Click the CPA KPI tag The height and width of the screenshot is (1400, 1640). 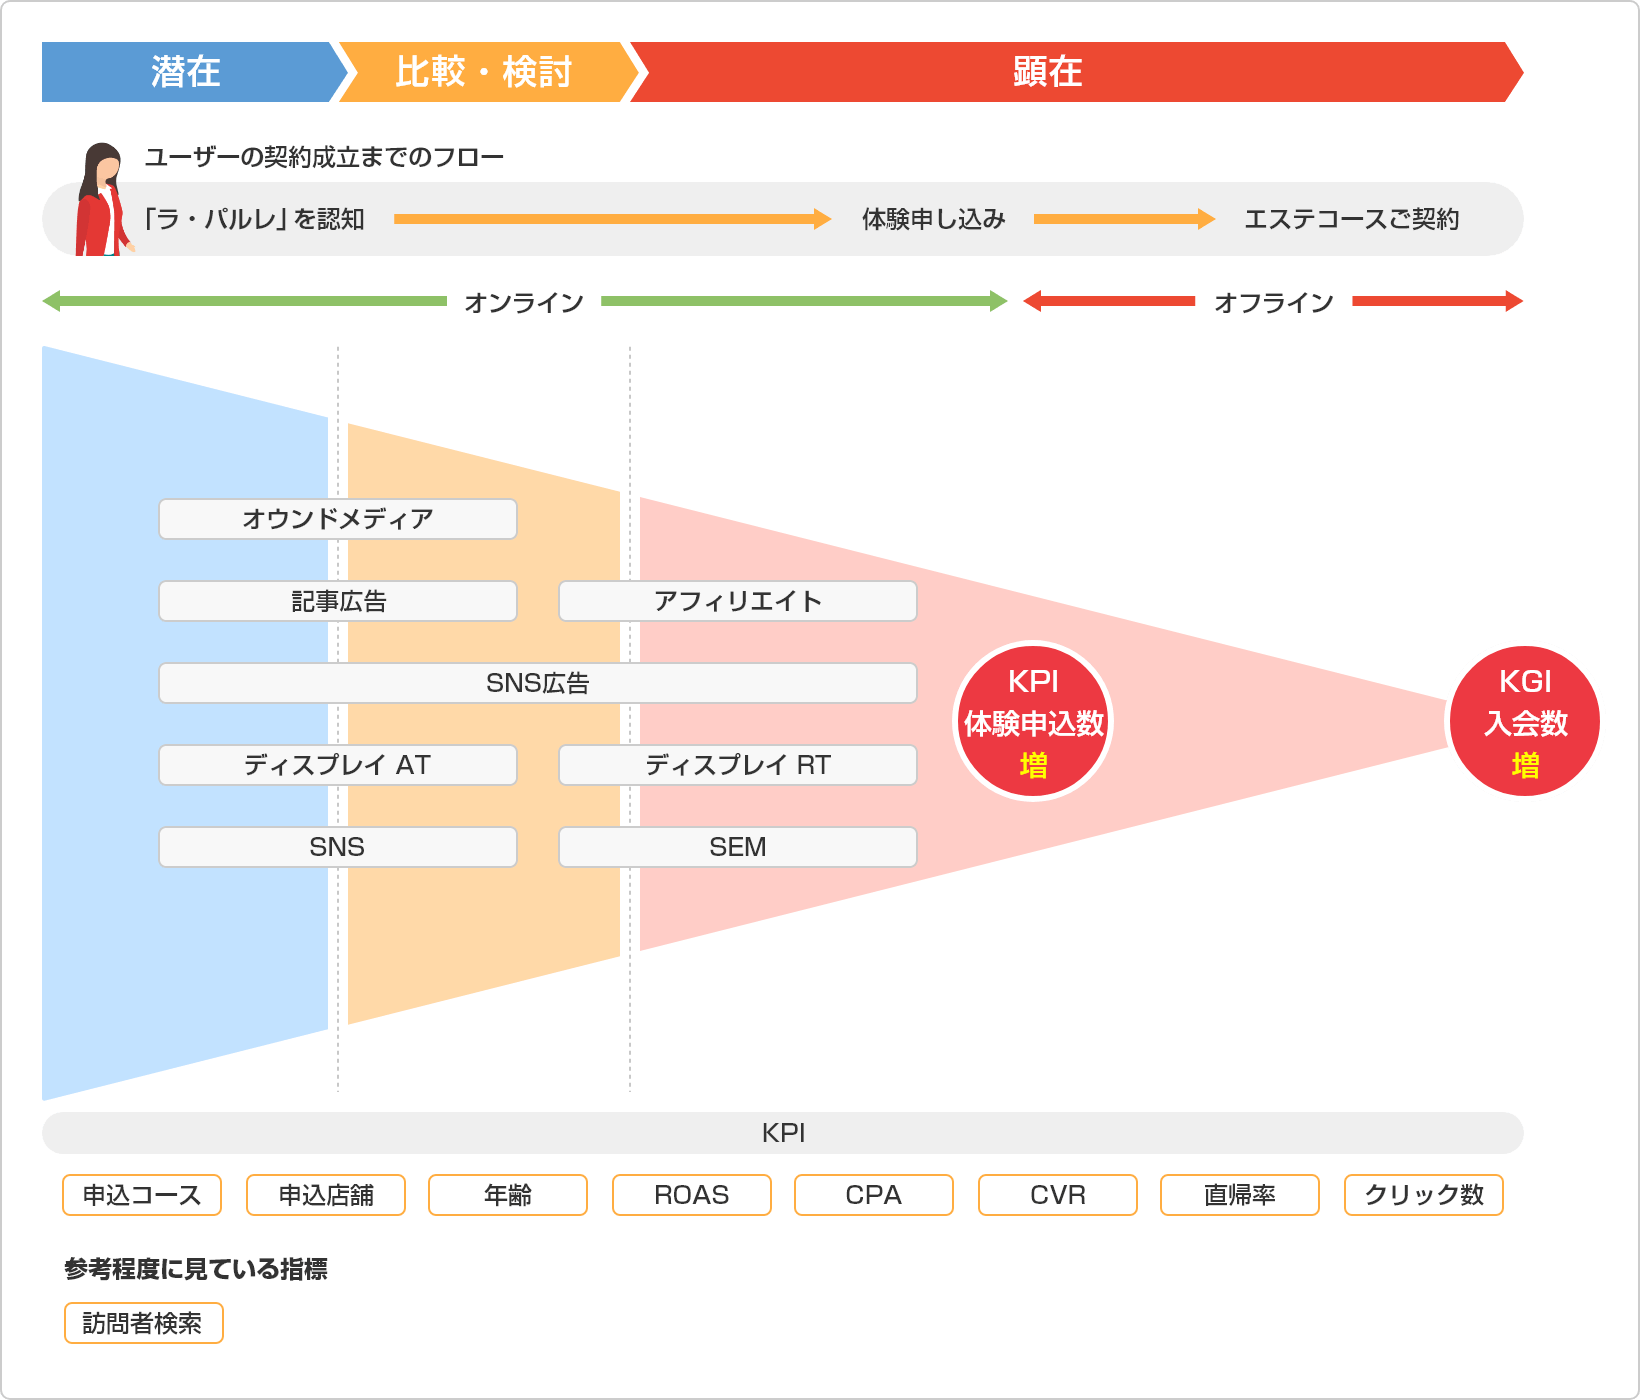point(874,1195)
